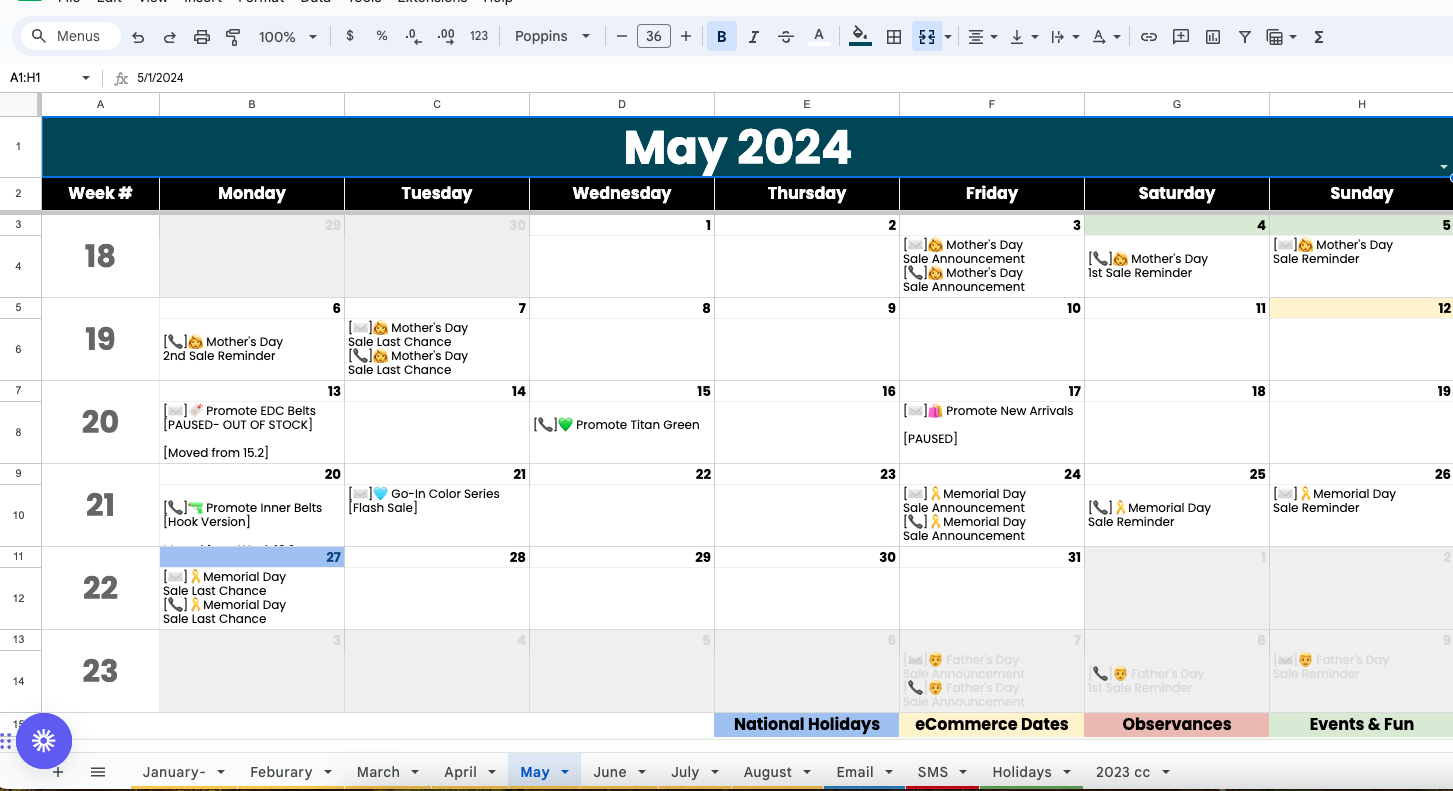Click the font size input field

[653, 37]
